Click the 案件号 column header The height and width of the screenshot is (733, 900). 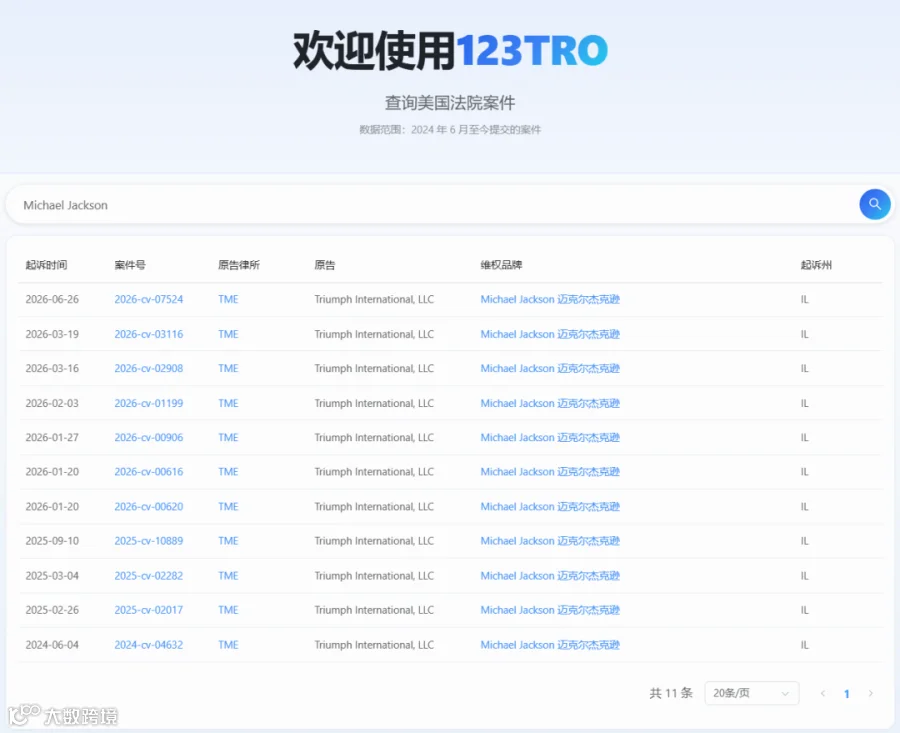point(130,265)
